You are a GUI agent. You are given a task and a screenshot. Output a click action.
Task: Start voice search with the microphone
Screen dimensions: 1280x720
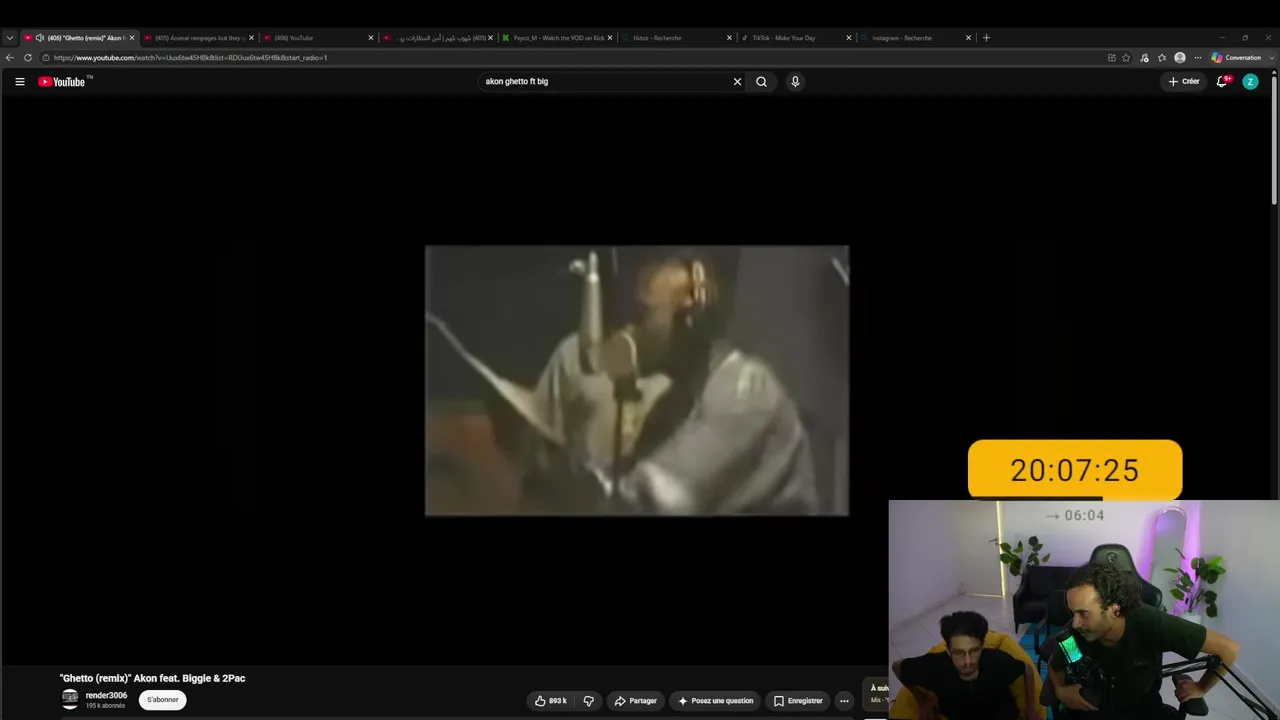coord(795,82)
